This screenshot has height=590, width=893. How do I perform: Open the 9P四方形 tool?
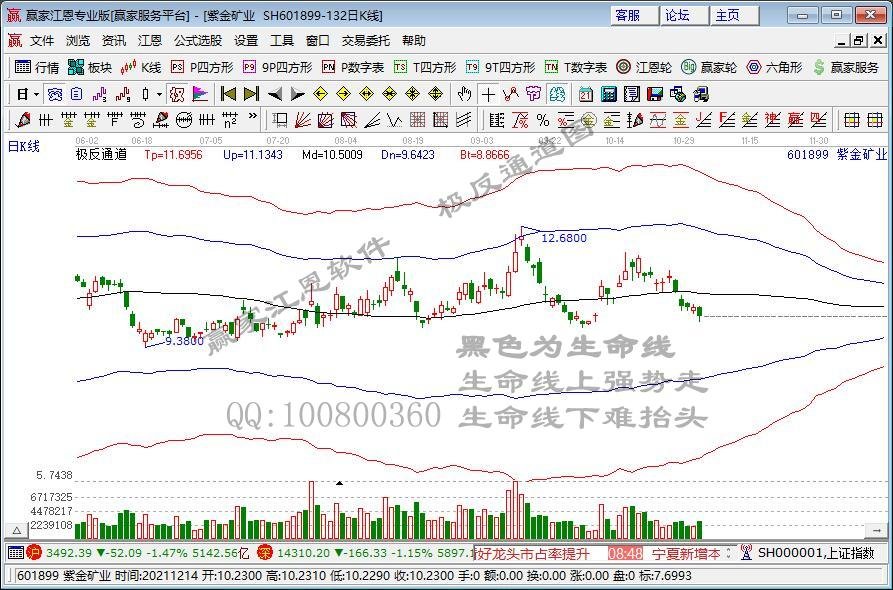pos(277,68)
